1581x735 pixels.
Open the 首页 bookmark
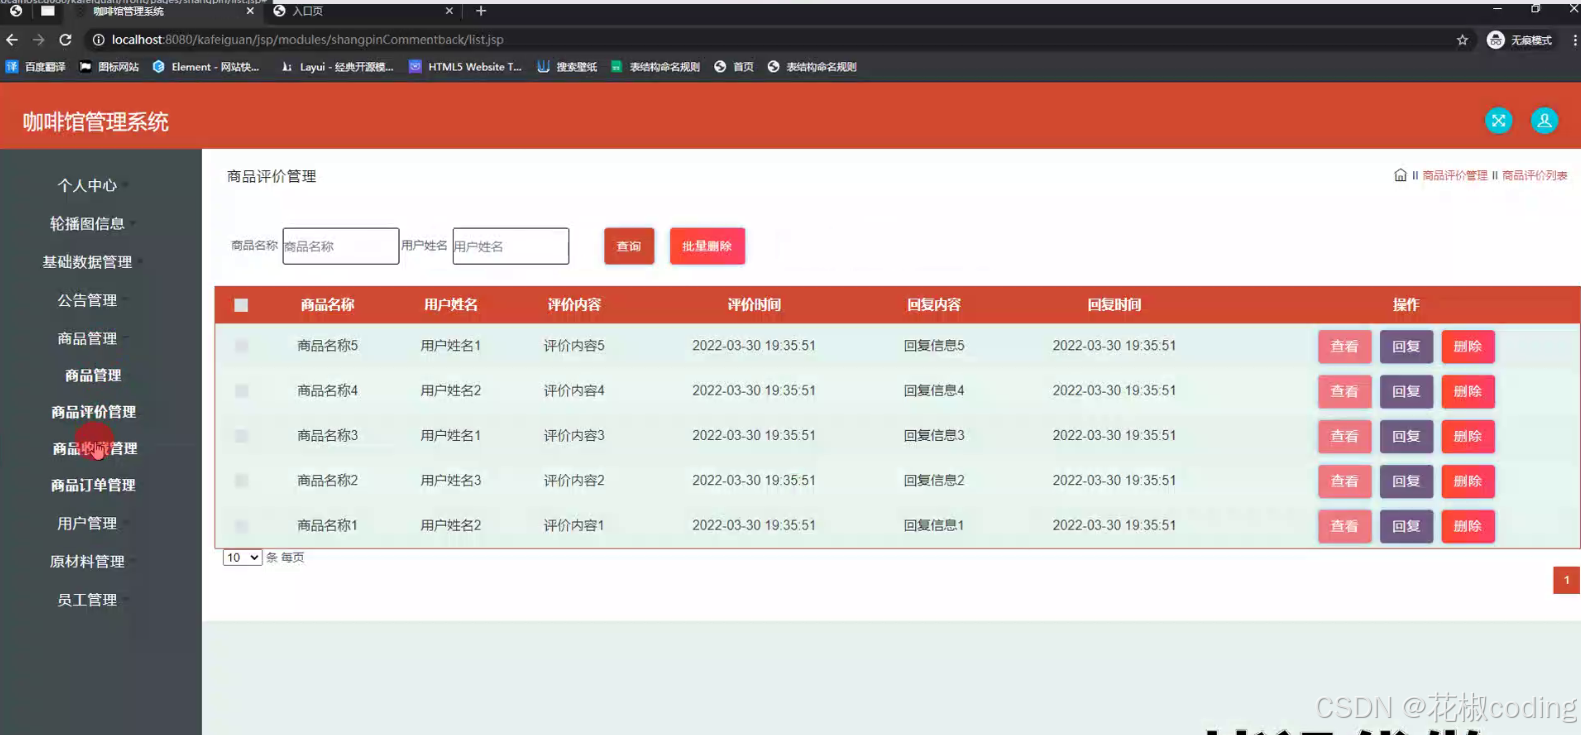(734, 67)
